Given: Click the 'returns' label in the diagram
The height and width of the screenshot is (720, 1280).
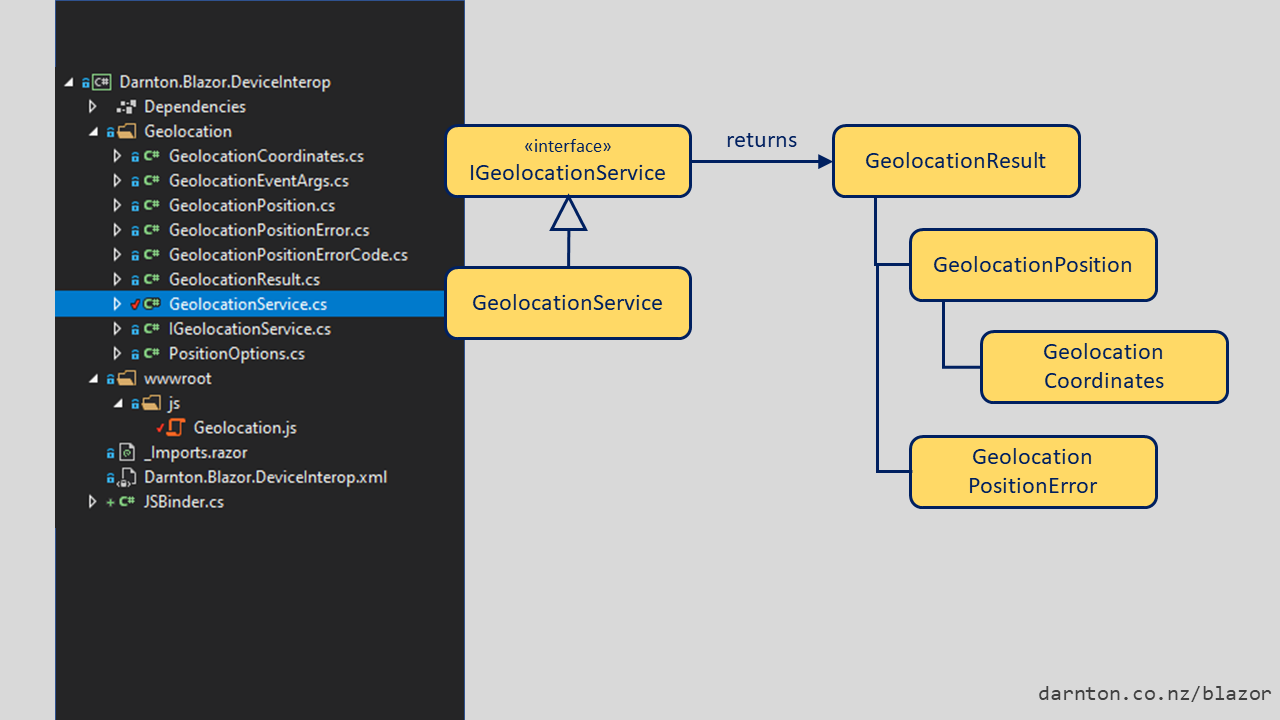Looking at the screenshot, I should pos(762,140).
